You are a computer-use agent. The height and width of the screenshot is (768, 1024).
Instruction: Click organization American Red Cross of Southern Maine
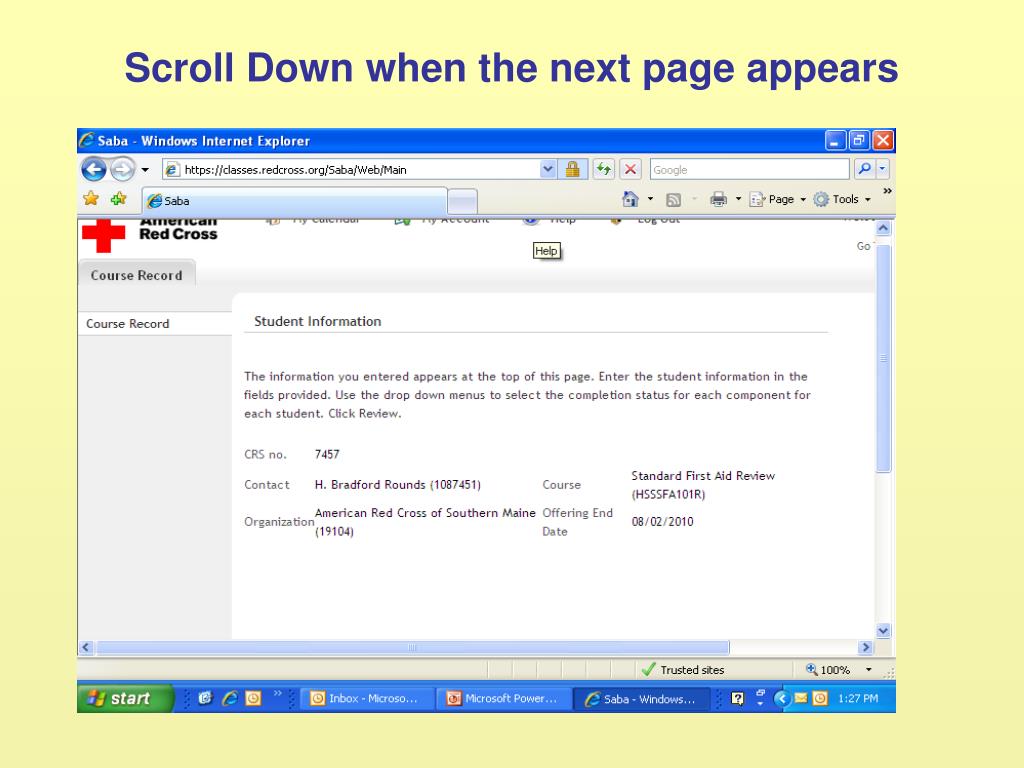425,513
